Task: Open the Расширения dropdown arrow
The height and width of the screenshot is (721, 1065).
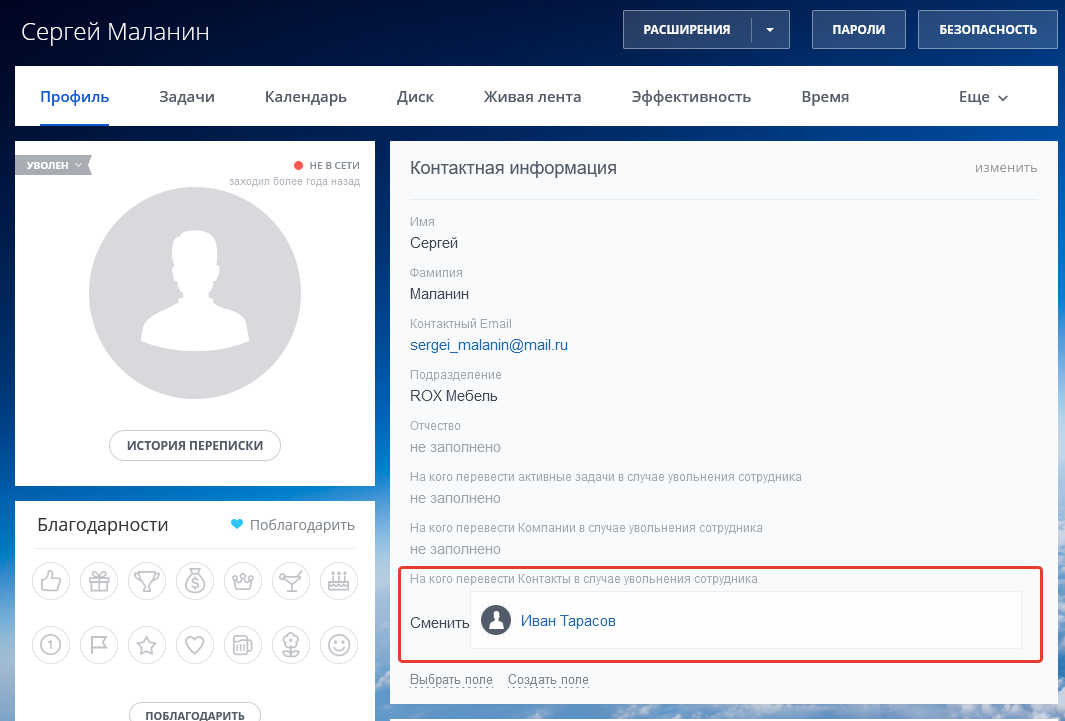Action: pos(770,30)
